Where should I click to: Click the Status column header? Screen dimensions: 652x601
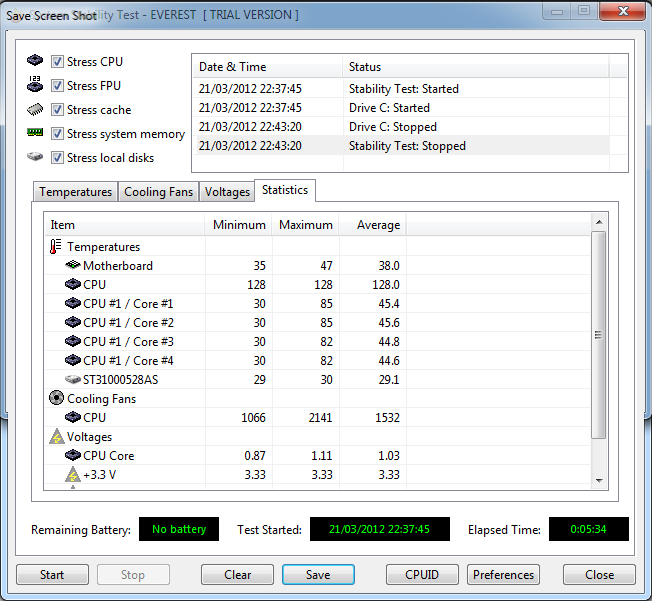click(x=476, y=67)
